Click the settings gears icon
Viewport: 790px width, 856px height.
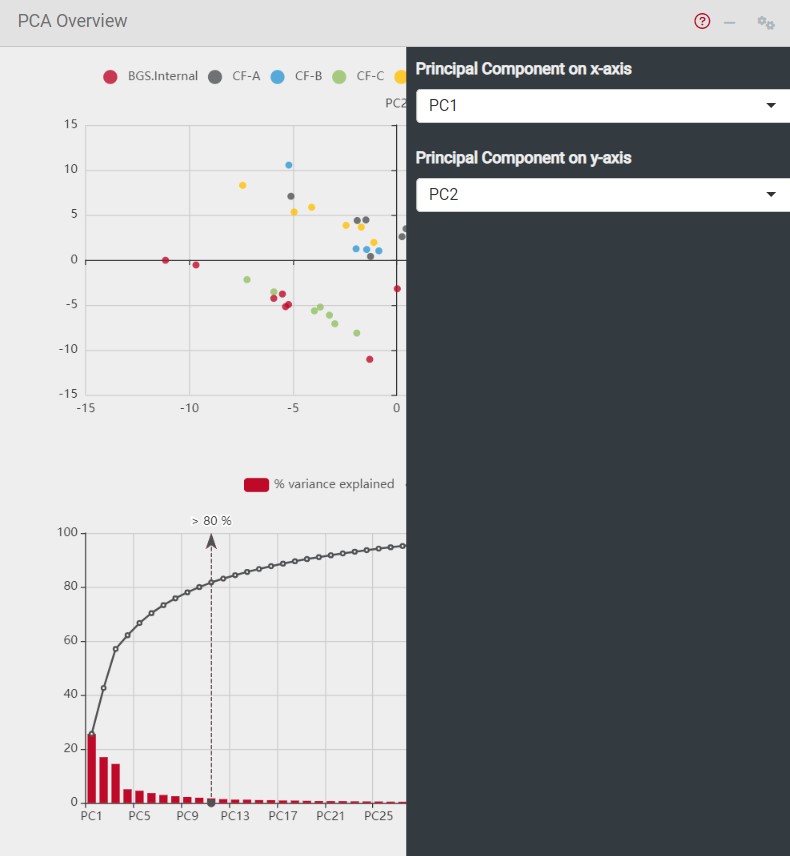(x=765, y=22)
